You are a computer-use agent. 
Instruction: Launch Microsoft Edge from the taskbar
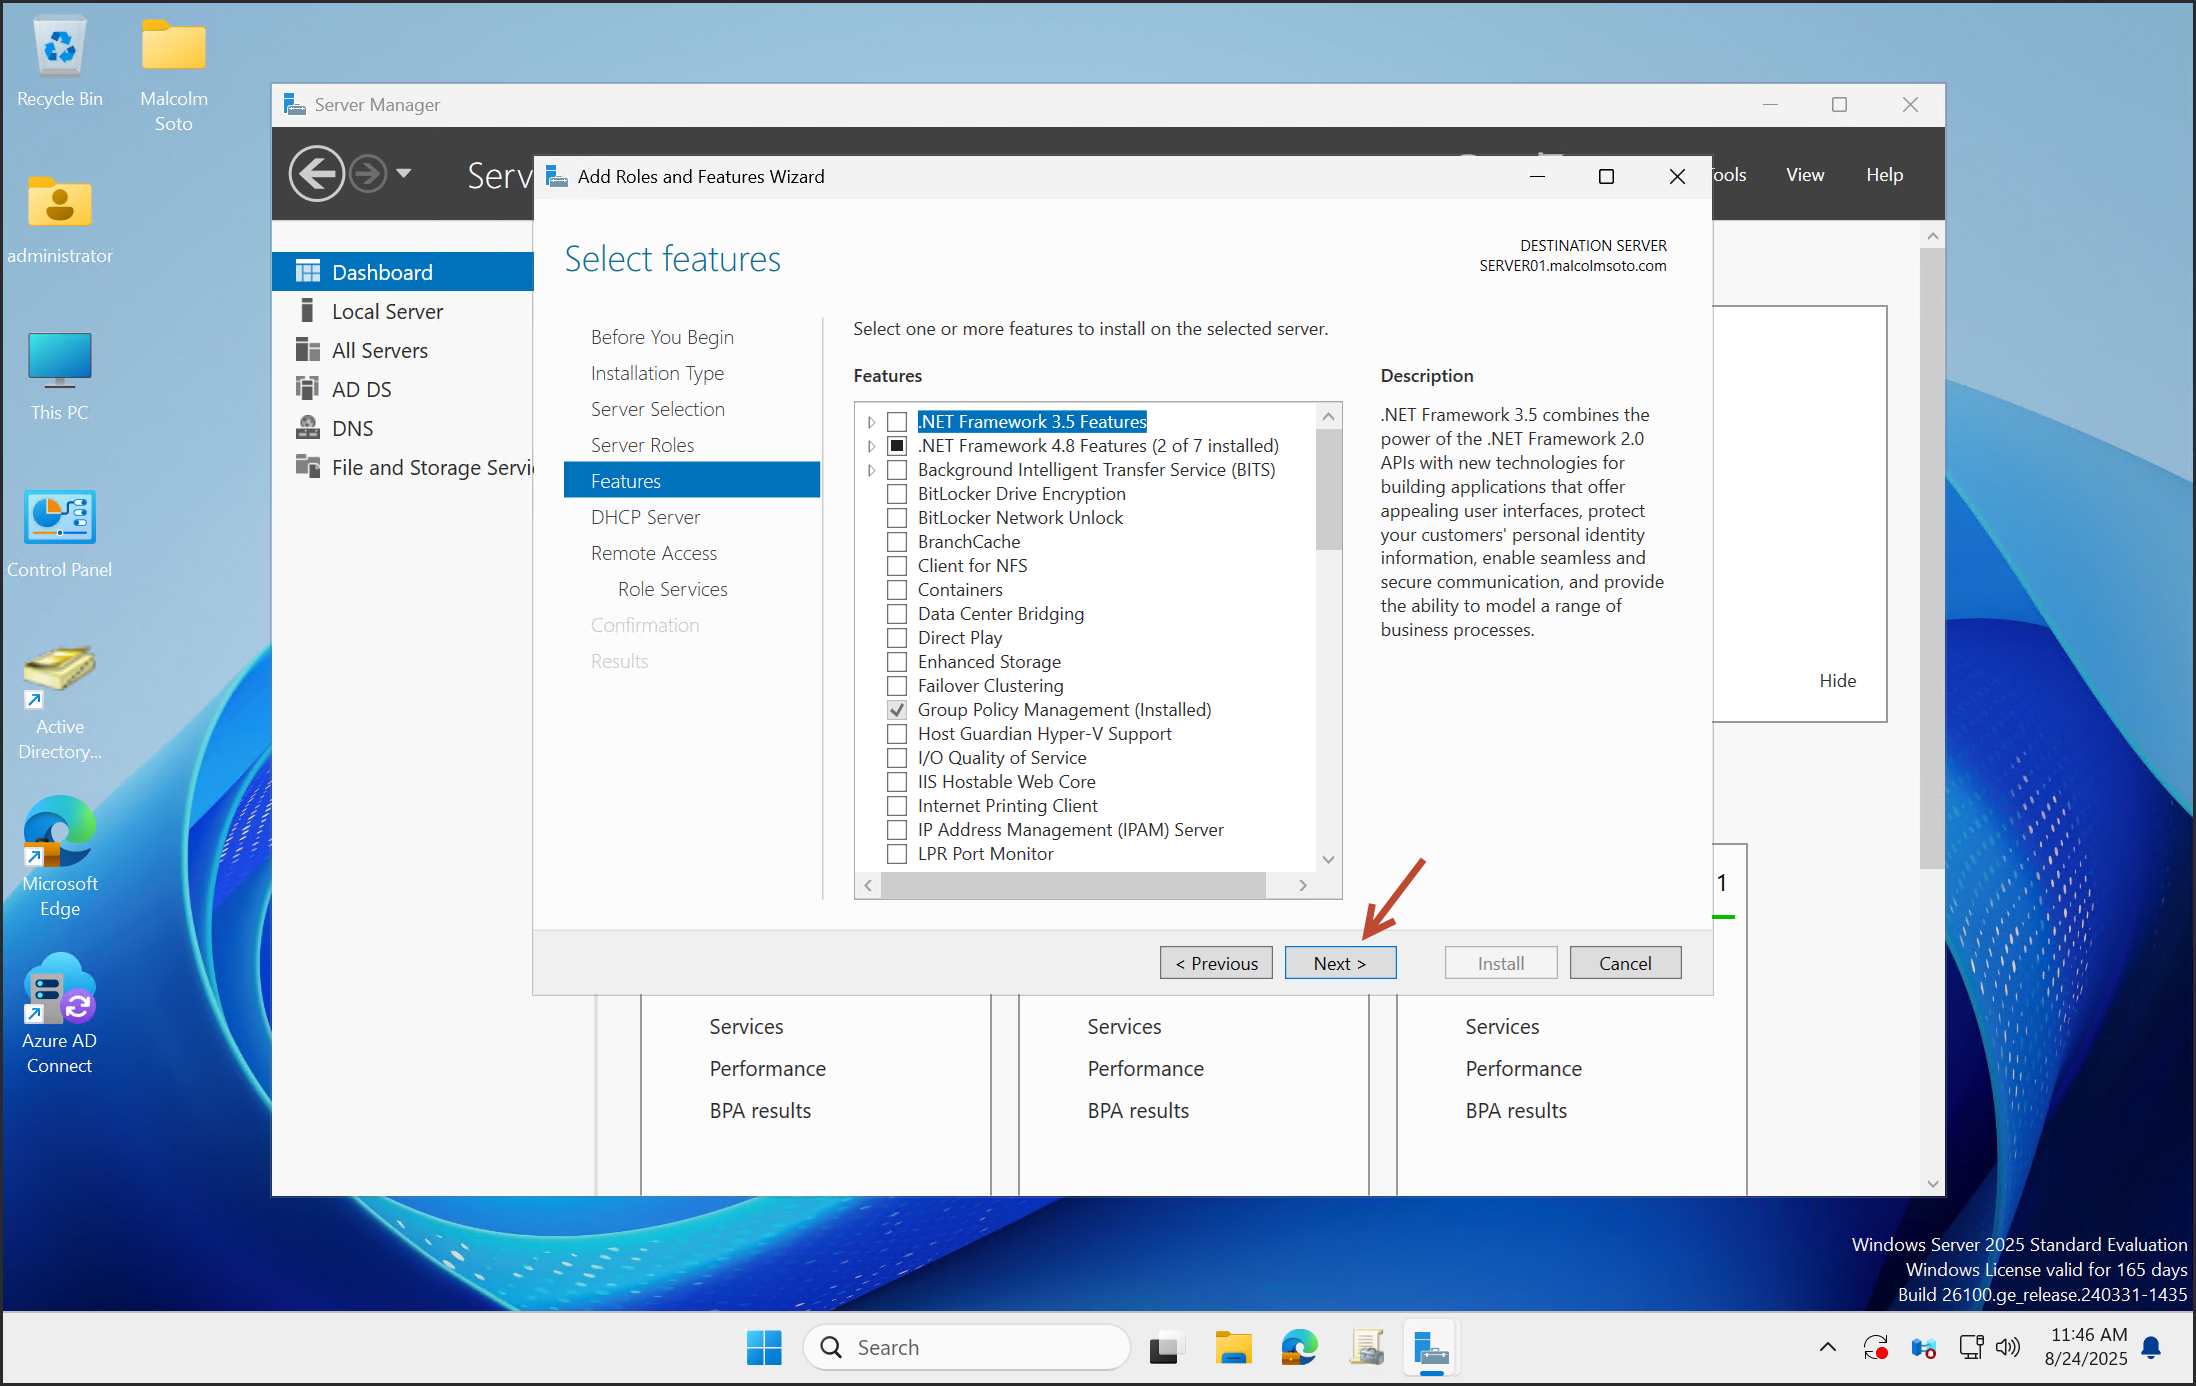point(1299,1348)
